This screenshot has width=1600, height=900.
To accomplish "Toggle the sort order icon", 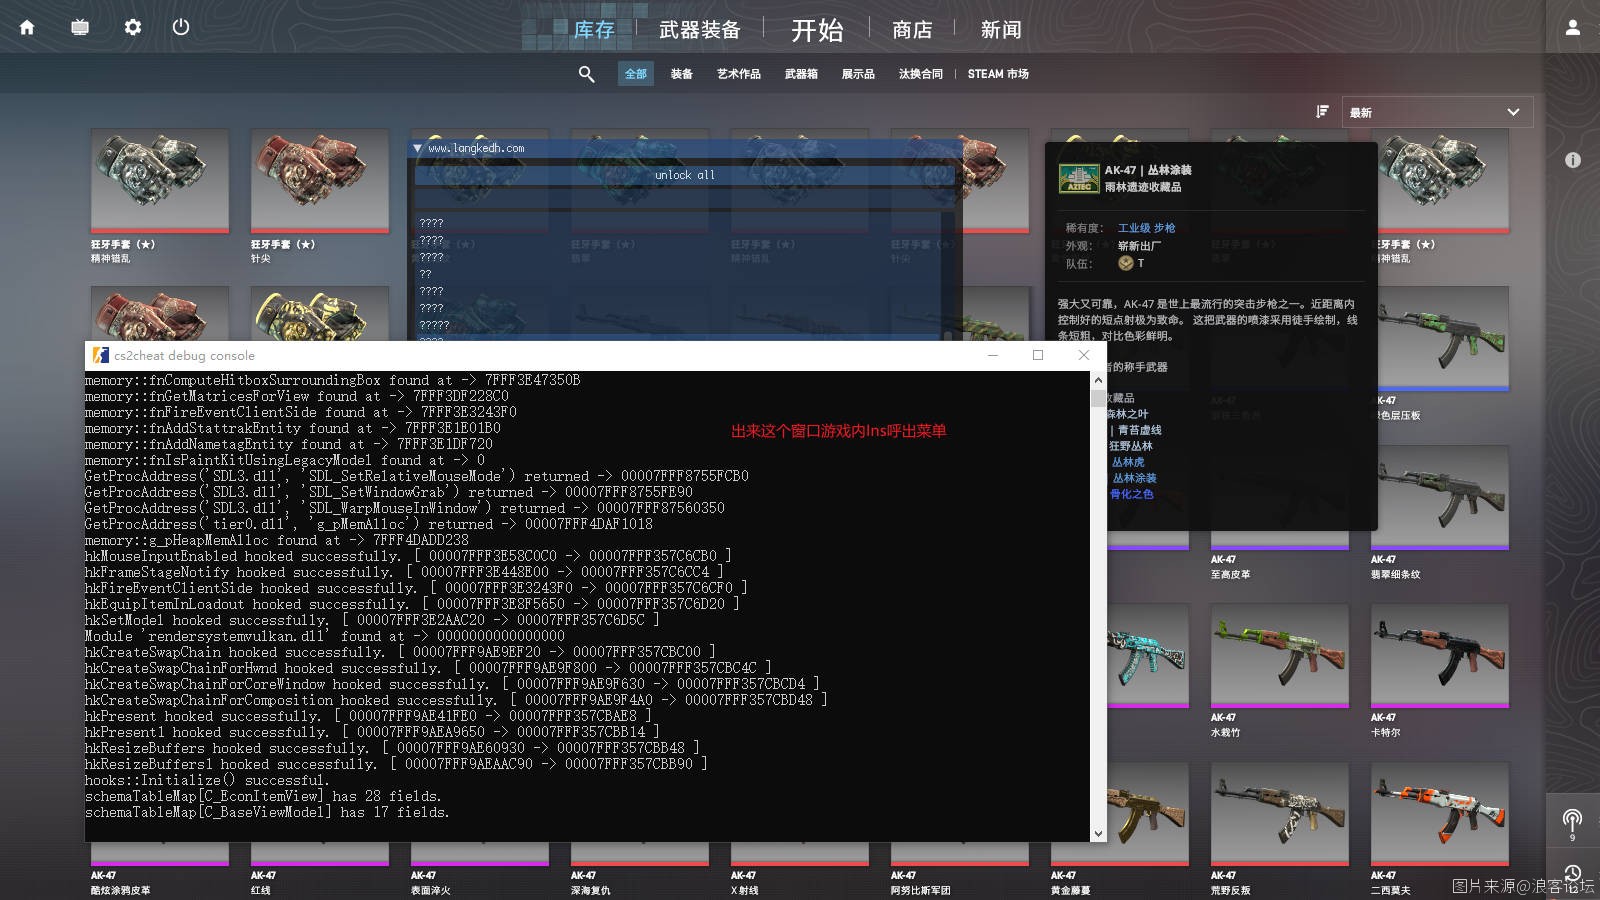I will 1322,112.
